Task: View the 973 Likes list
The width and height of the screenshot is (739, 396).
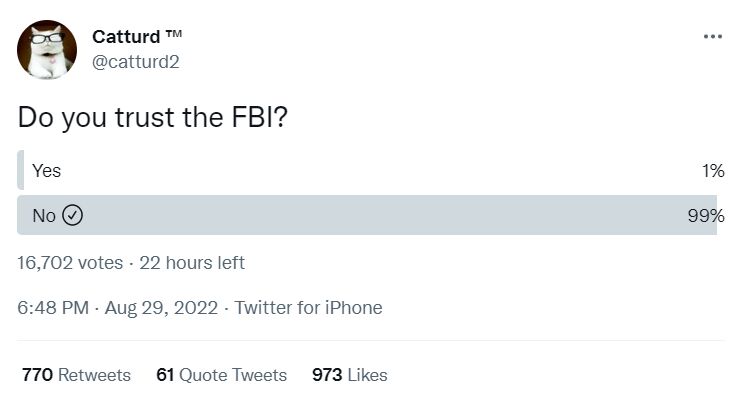Action: pos(350,375)
